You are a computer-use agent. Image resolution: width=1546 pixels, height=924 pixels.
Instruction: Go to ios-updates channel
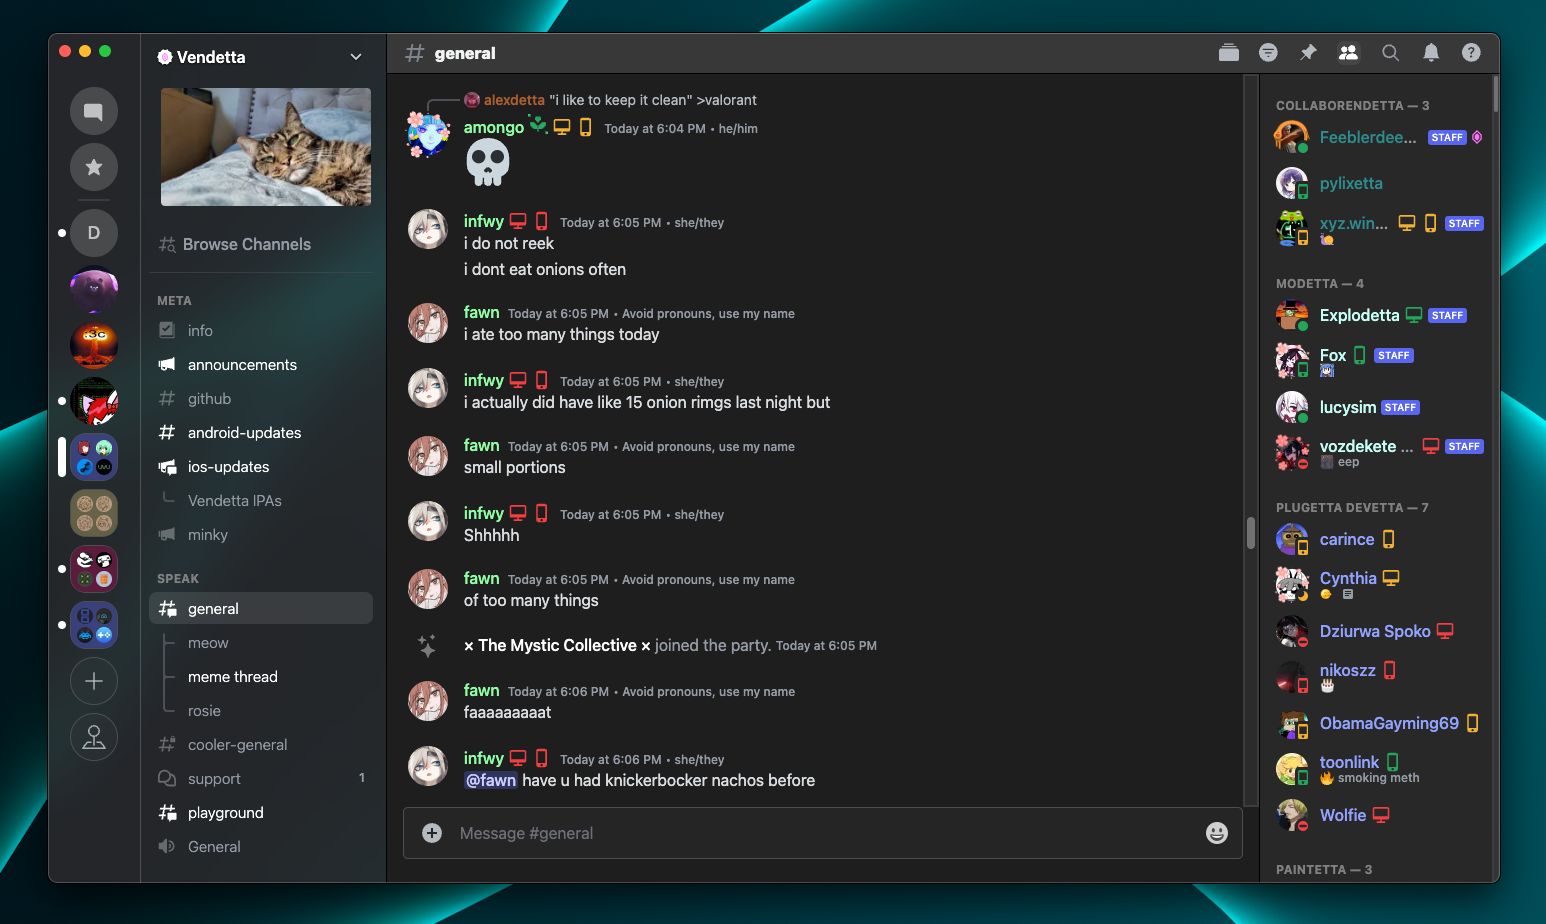(x=261, y=466)
